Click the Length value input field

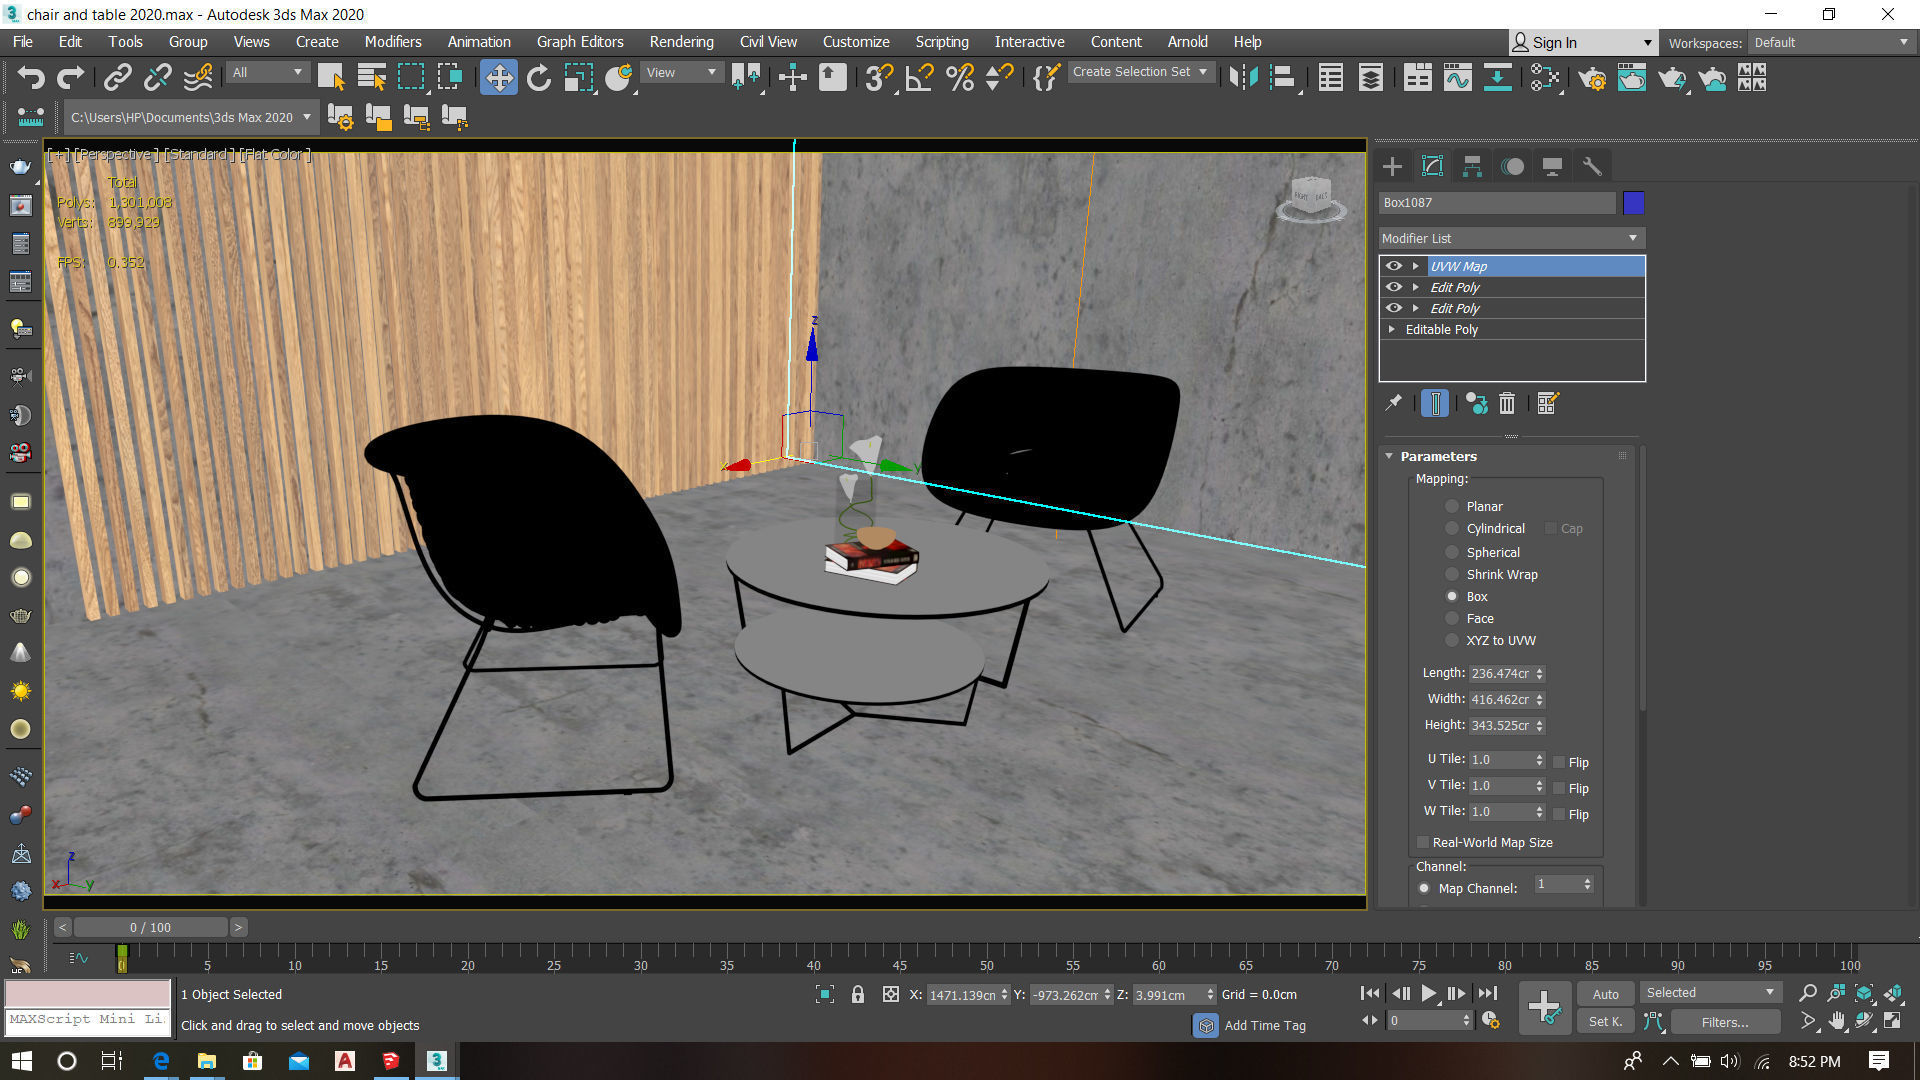(1501, 673)
